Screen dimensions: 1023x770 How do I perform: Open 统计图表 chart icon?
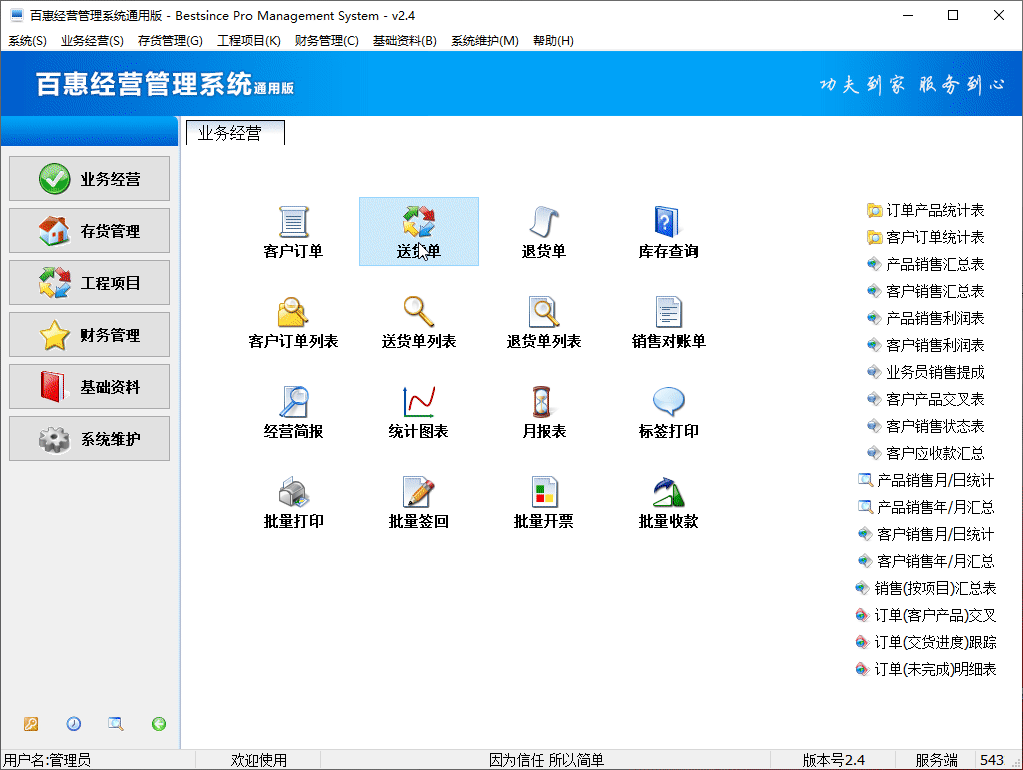pyautogui.click(x=418, y=412)
